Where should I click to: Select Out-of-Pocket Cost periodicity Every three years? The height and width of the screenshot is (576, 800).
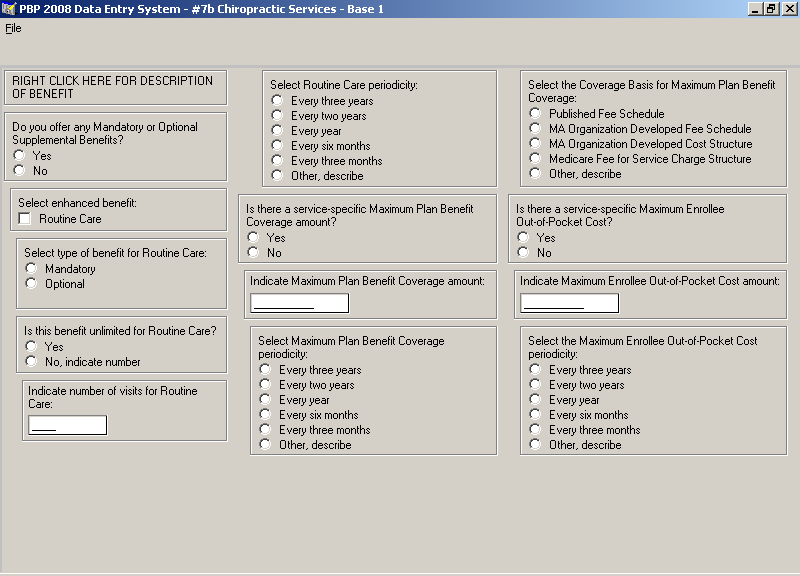[x=535, y=369]
